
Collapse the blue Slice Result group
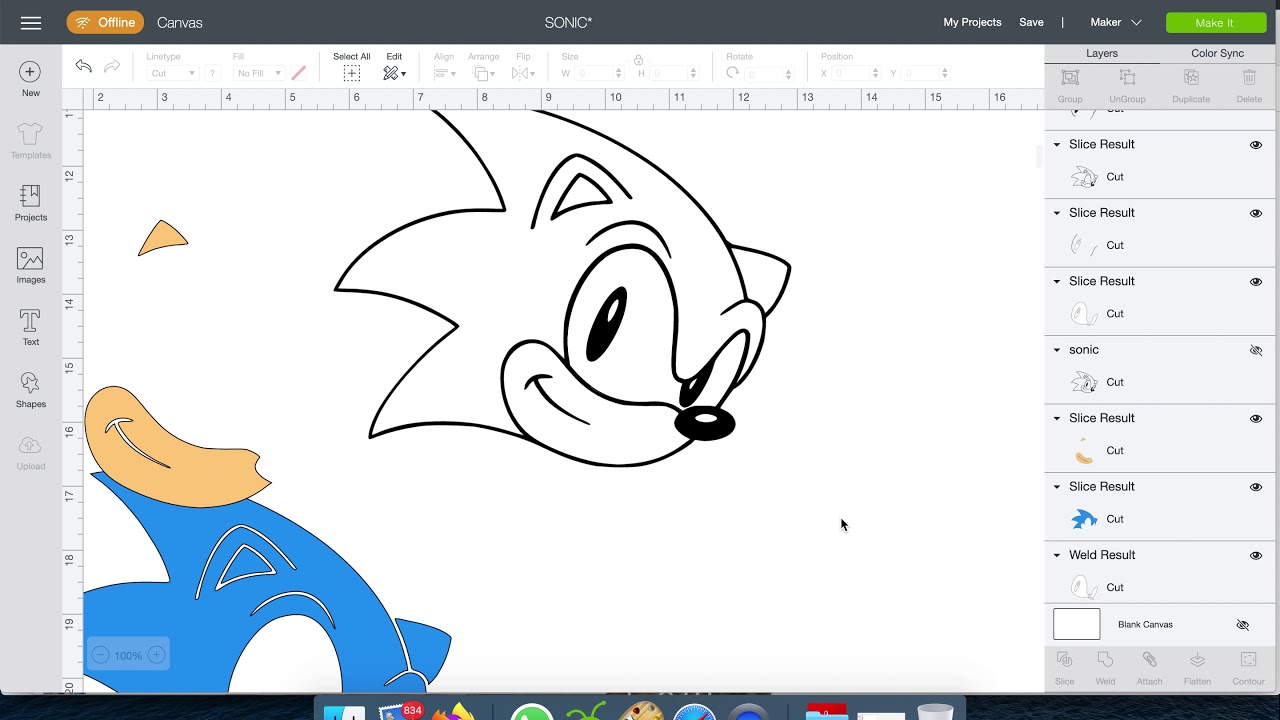point(1057,487)
